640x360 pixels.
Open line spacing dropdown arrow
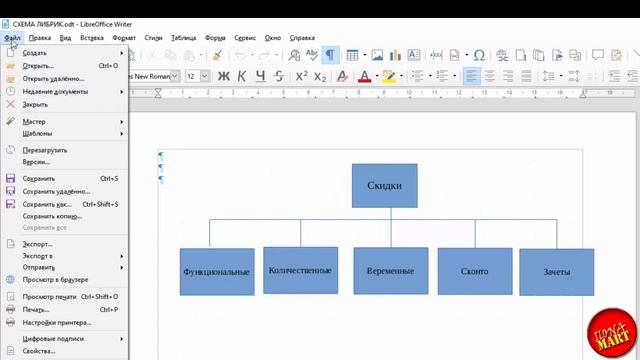pos(561,76)
